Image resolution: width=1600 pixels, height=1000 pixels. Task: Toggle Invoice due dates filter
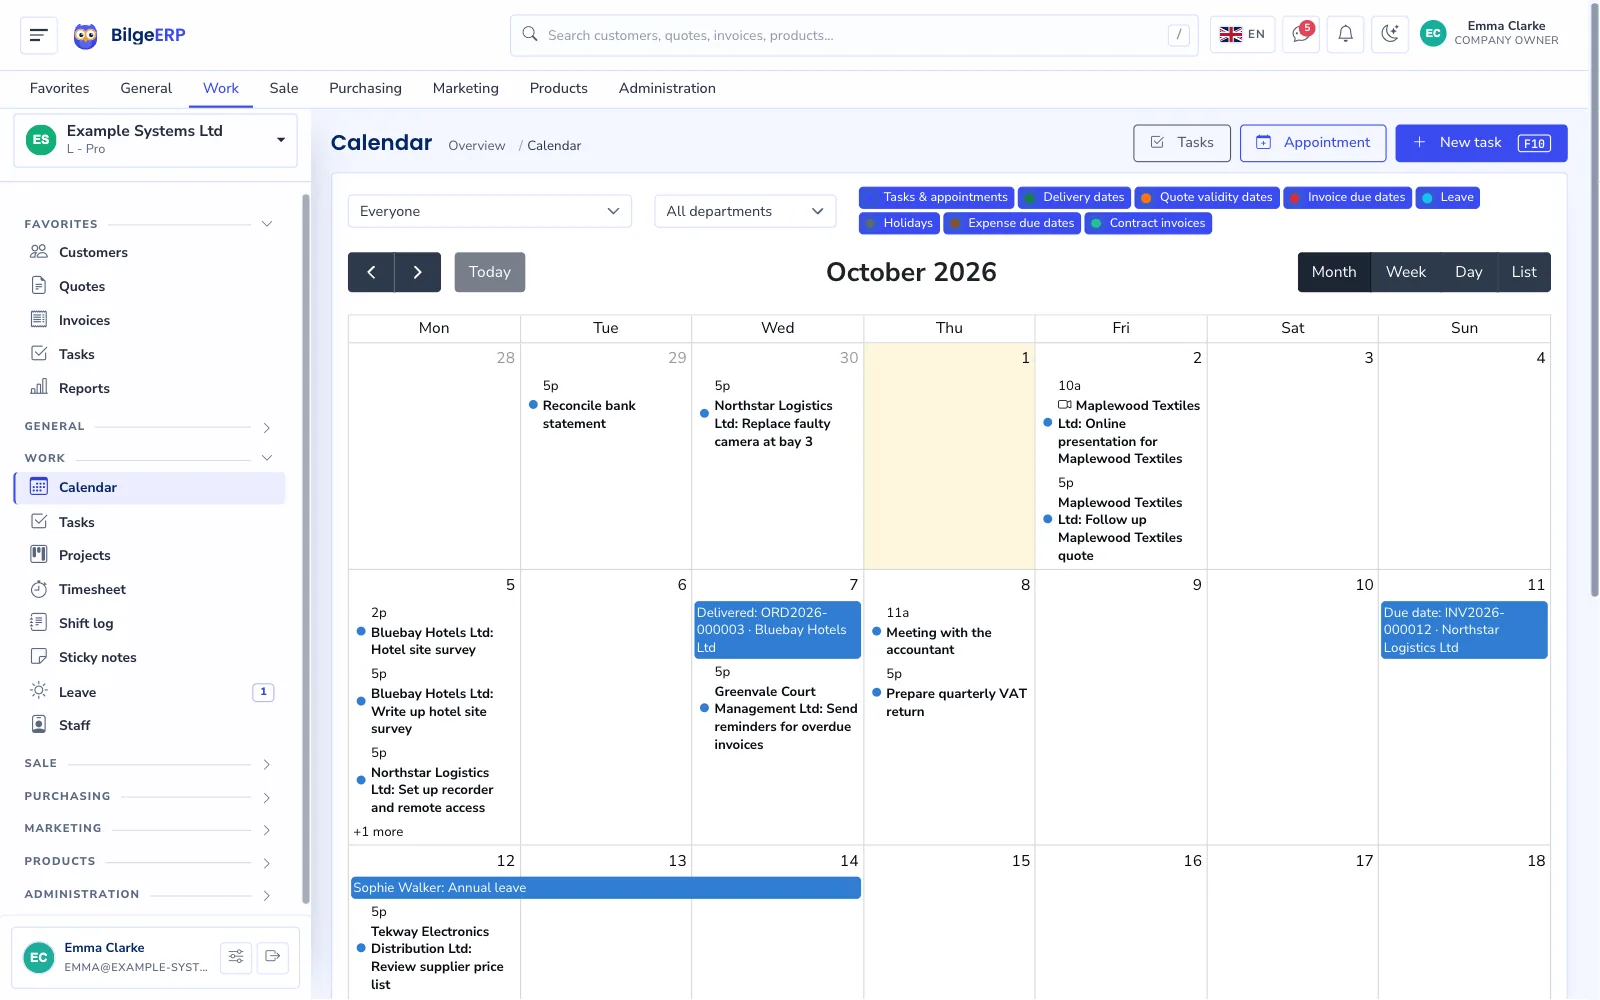[x=1347, y=197]
